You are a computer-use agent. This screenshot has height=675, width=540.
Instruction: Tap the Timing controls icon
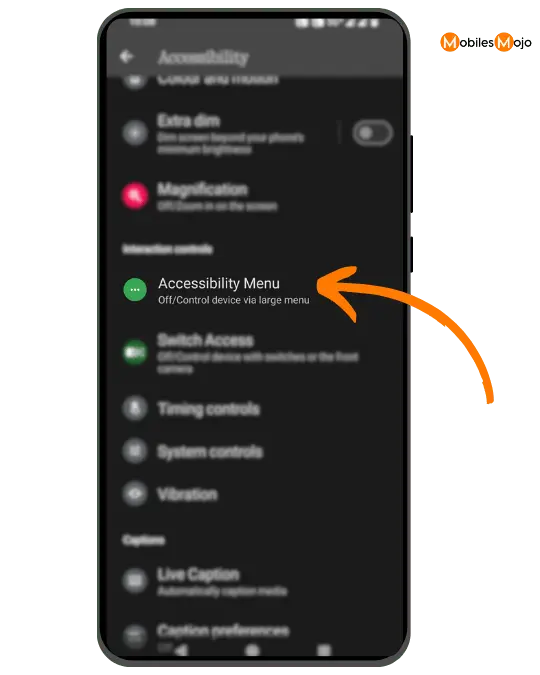tap(135, 408)
